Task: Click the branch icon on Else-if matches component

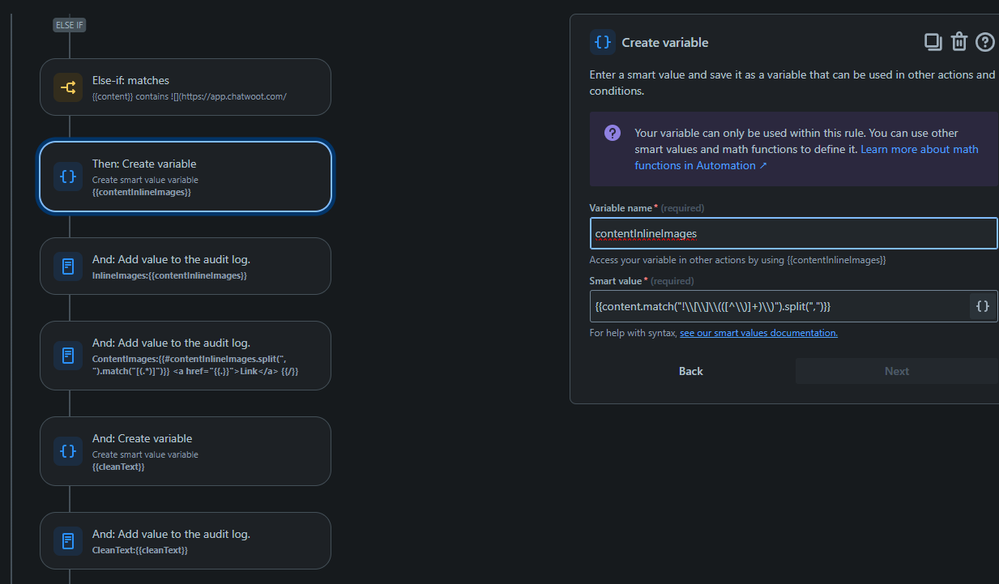Action: point(68,87)
